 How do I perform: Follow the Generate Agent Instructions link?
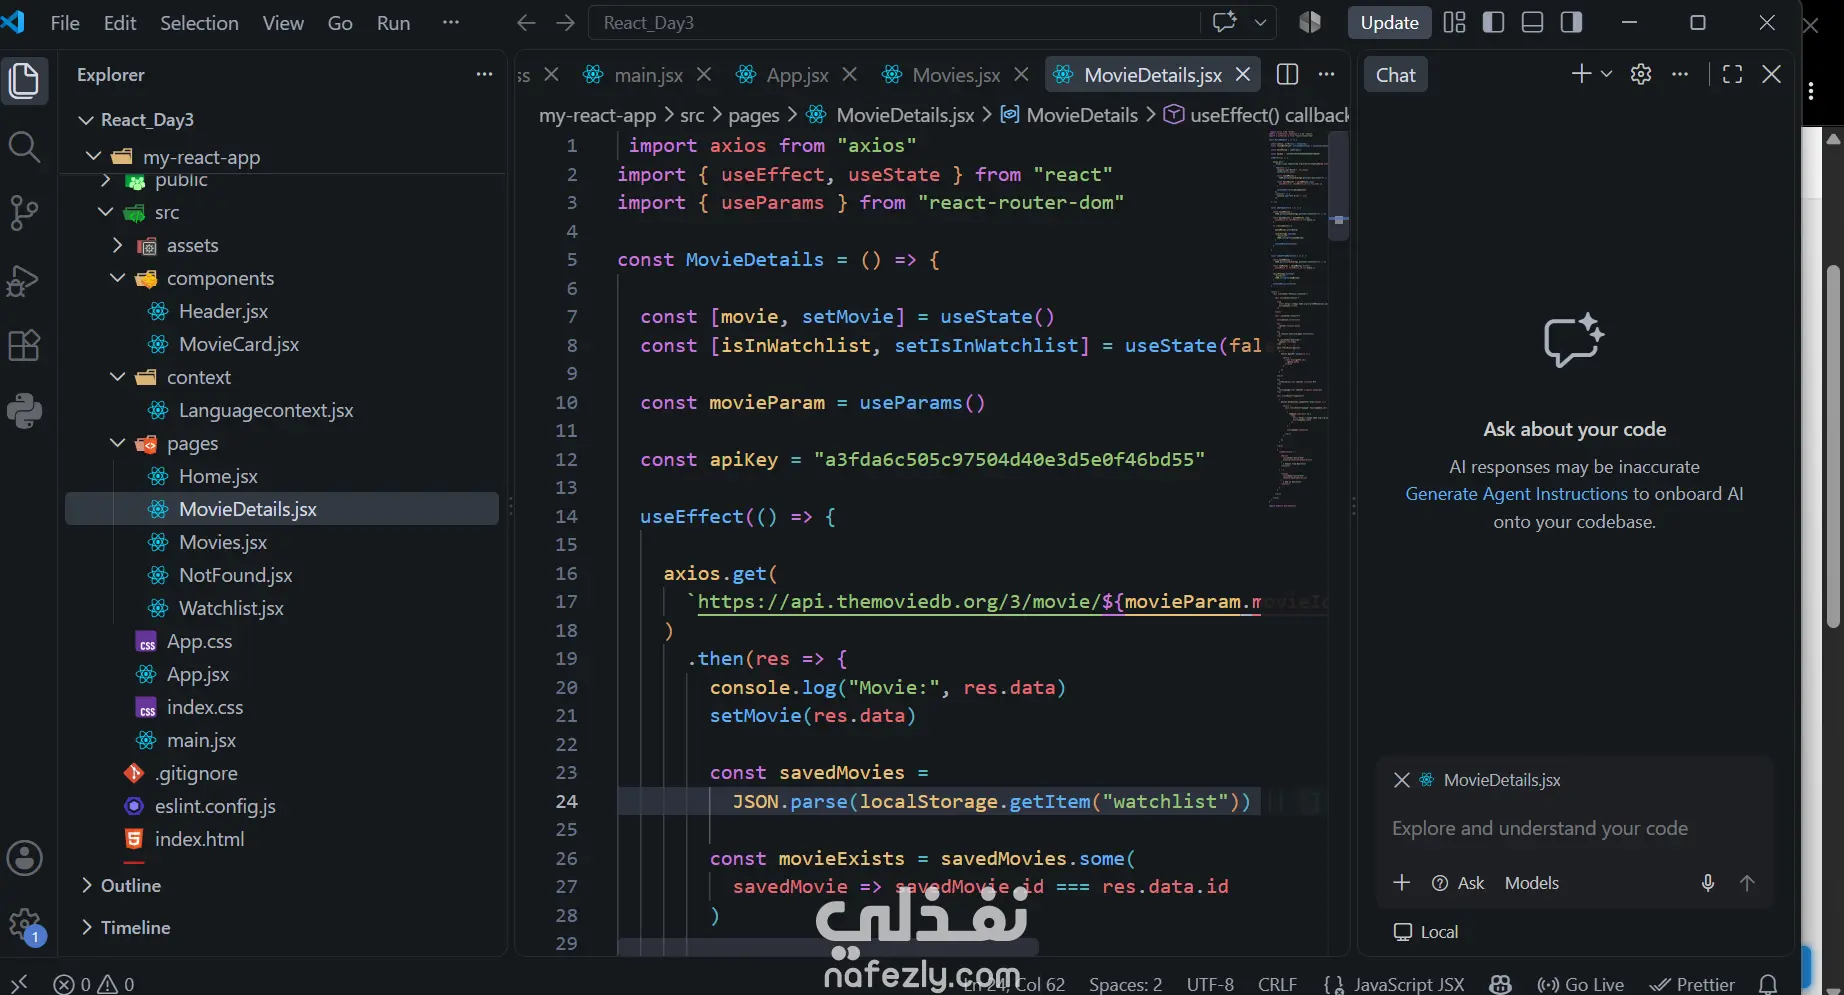tap(1516, 494)
